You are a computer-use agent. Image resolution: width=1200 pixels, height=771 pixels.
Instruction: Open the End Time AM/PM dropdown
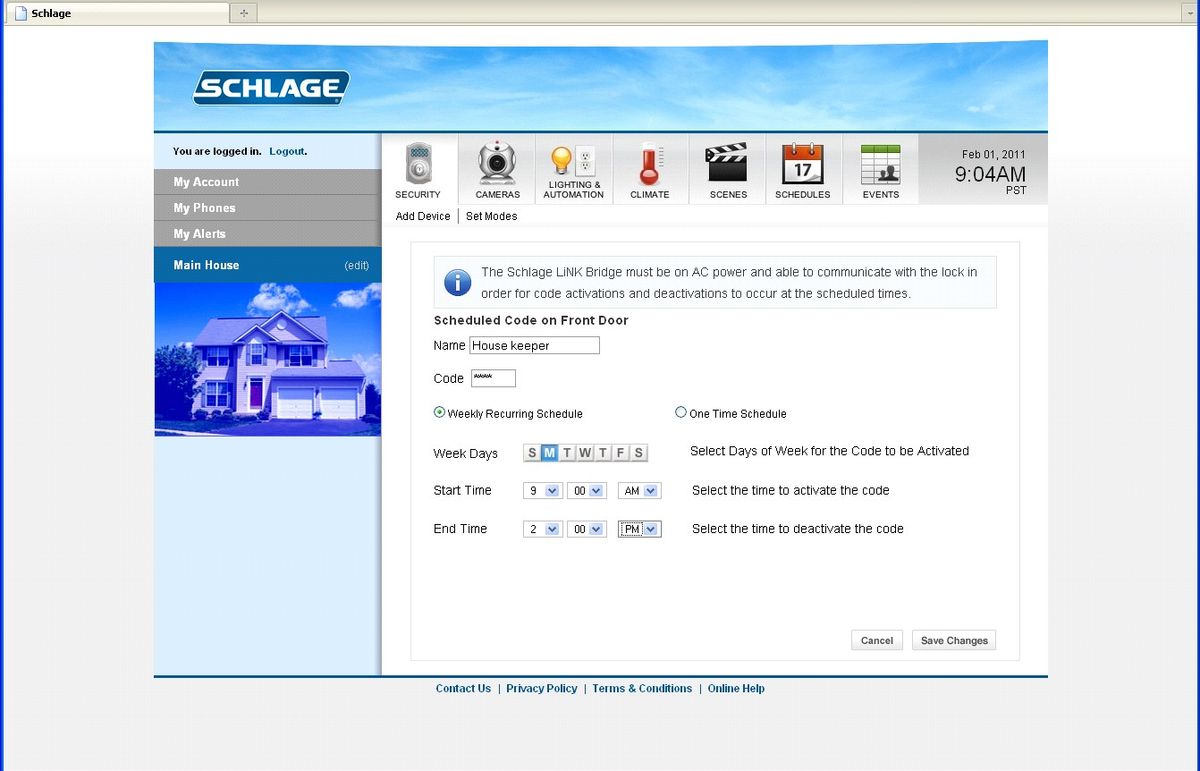coord(640,529)
